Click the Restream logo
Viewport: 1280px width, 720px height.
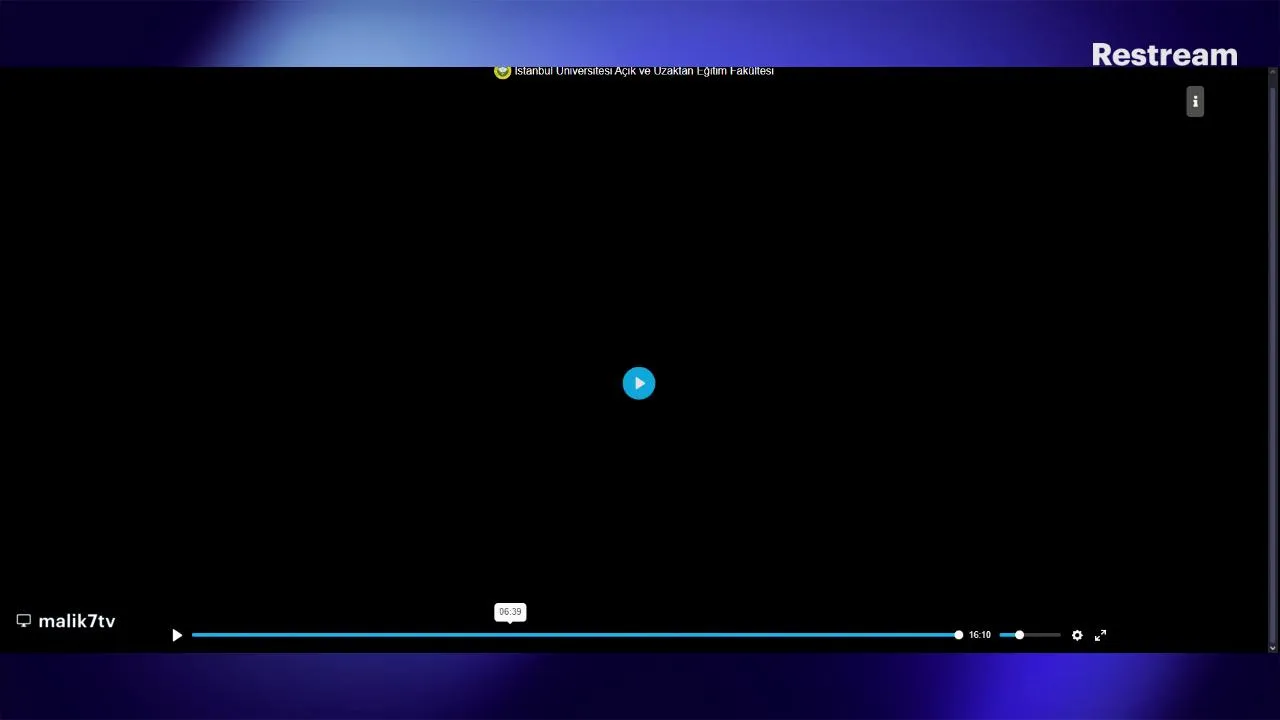[1164, 54]
